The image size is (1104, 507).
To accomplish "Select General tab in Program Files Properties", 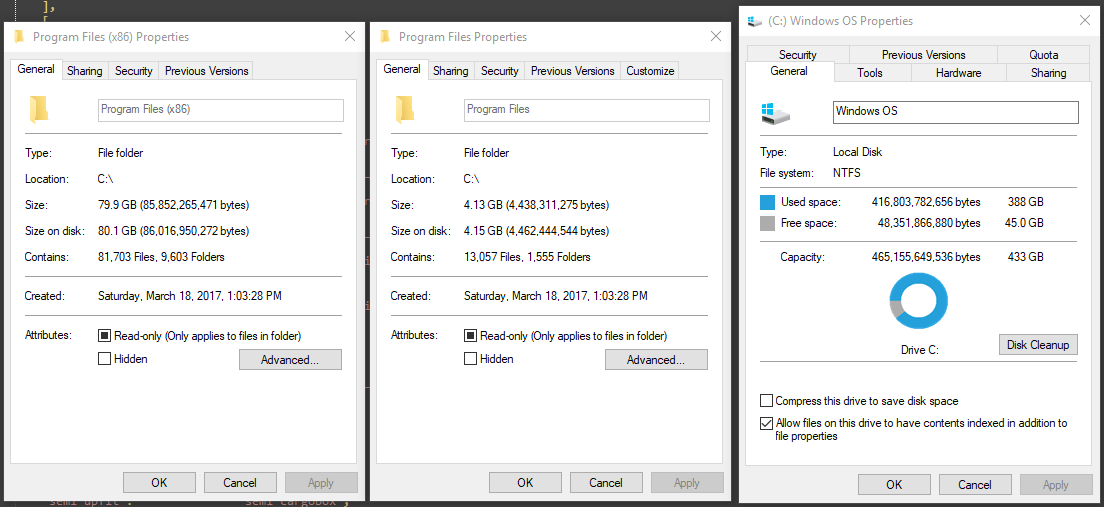I will pyautogui.click(x=402, y=69).
